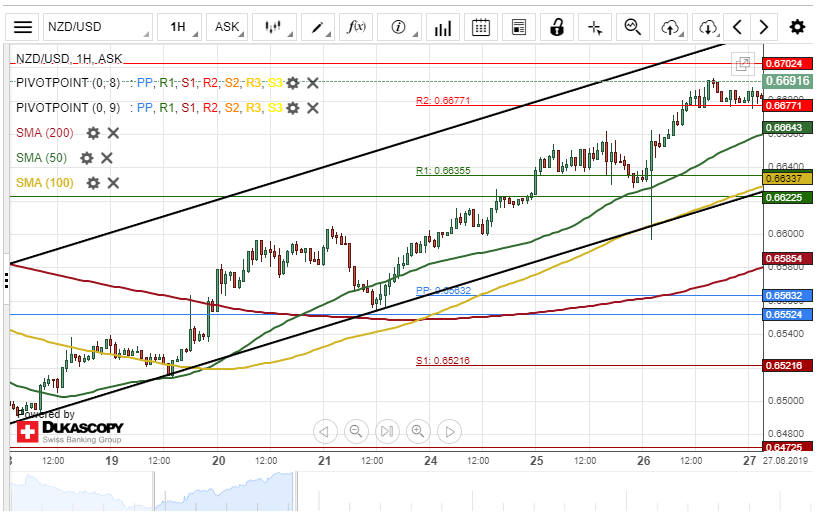Screen dimensions: 821x516
Task: Click the date 24 on time axis
Action: click(x=430, y=461)
